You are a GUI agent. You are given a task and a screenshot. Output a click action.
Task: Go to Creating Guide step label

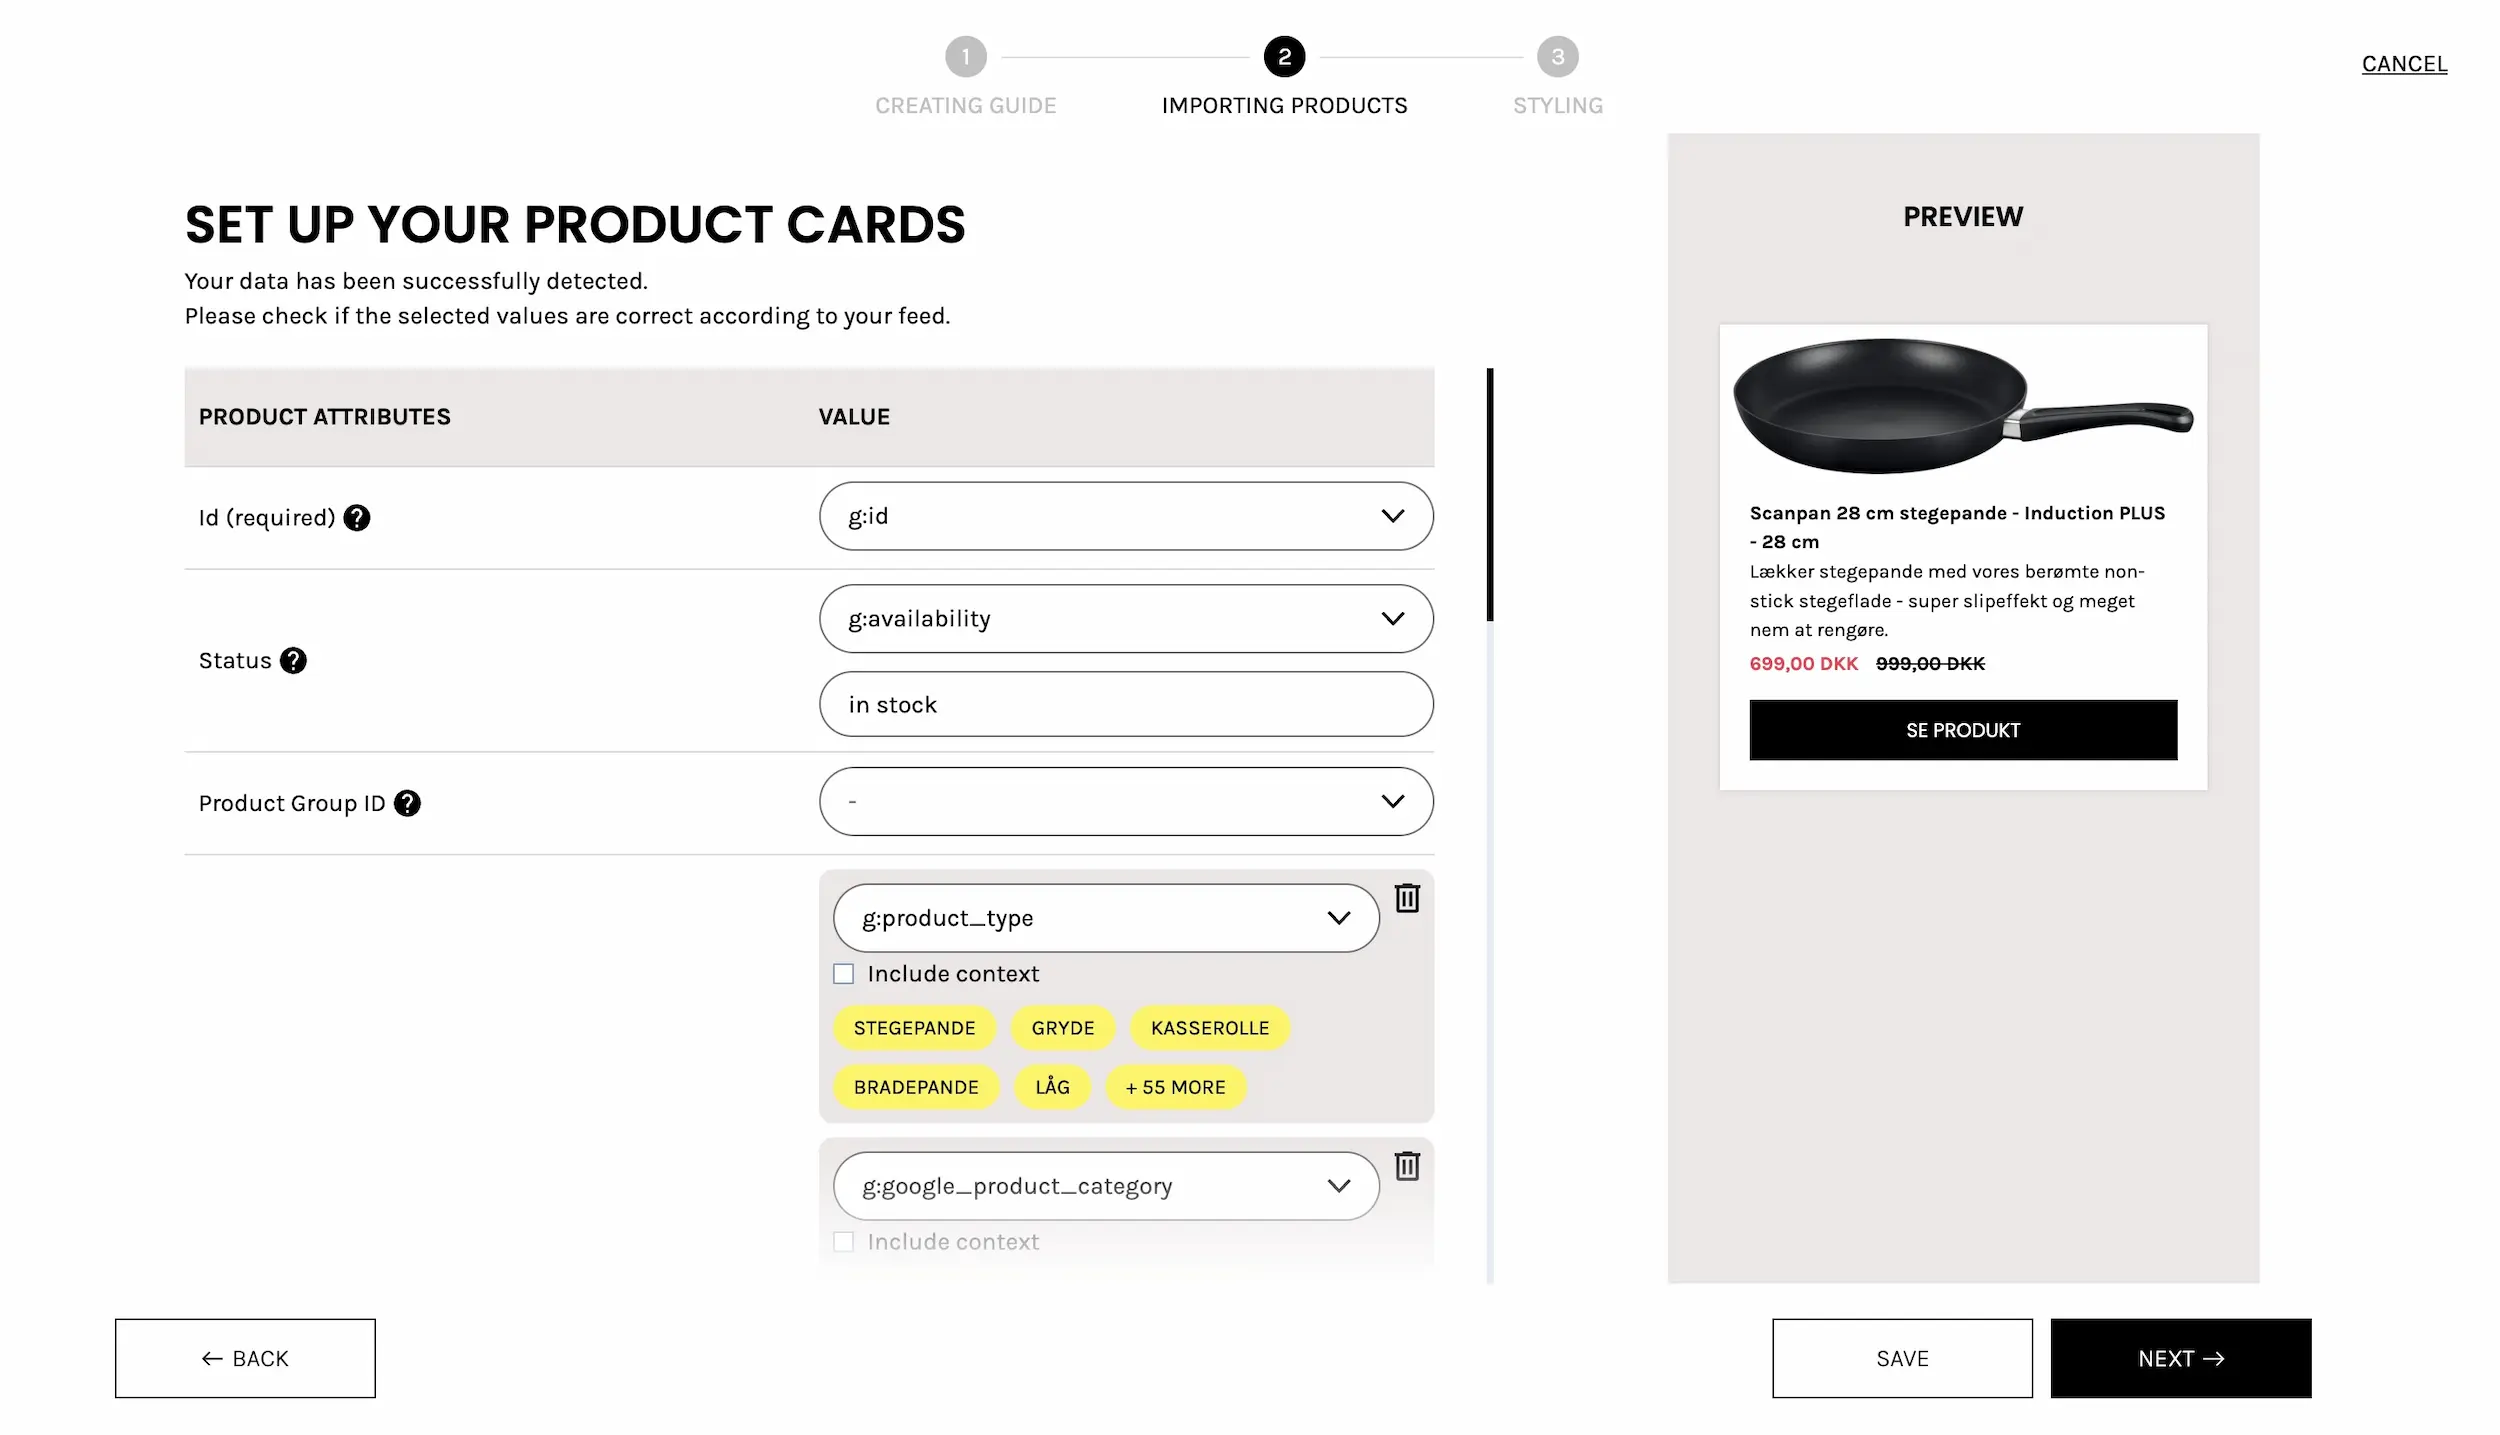coord(965,106)
